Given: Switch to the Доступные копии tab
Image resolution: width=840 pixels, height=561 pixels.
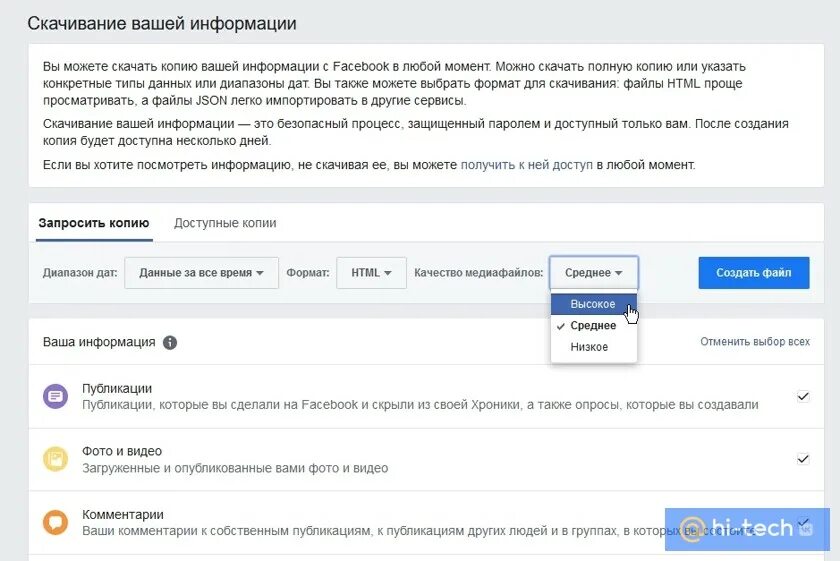Looking at the screenshot, I should coord(225,223).
